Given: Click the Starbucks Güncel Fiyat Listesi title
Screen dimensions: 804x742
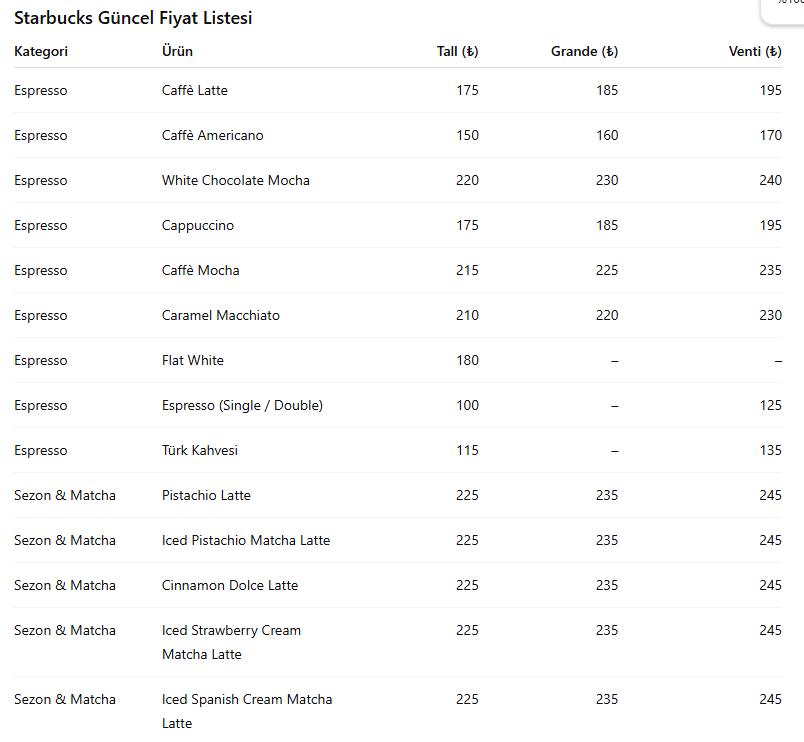Looking at the screenshot, I should (133, 19).
